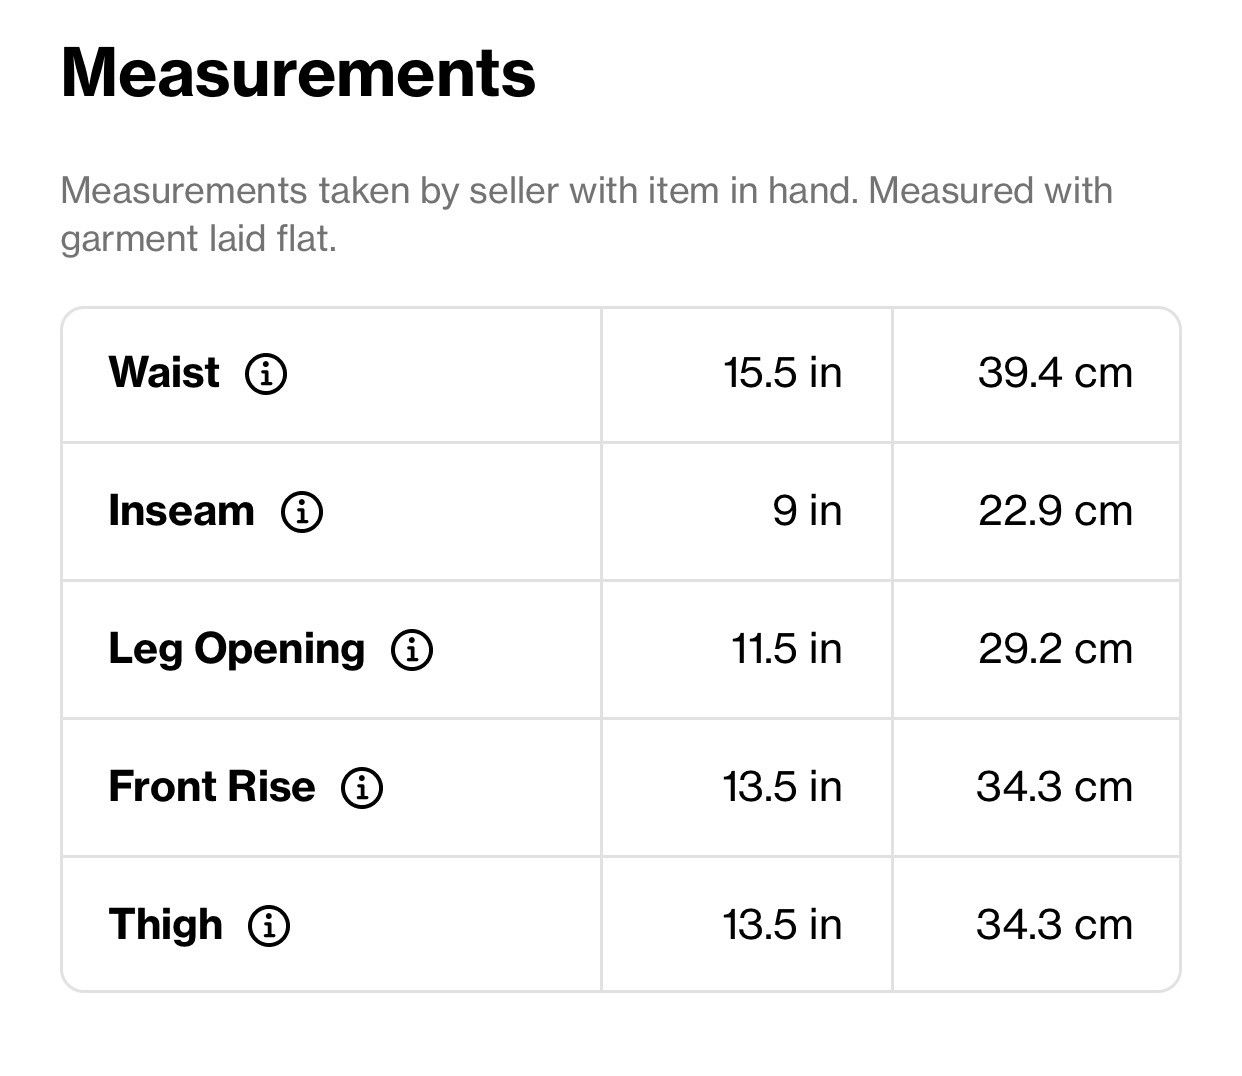
Task: Click the 22.9 cm inseam value
Action: (1055, 511)
